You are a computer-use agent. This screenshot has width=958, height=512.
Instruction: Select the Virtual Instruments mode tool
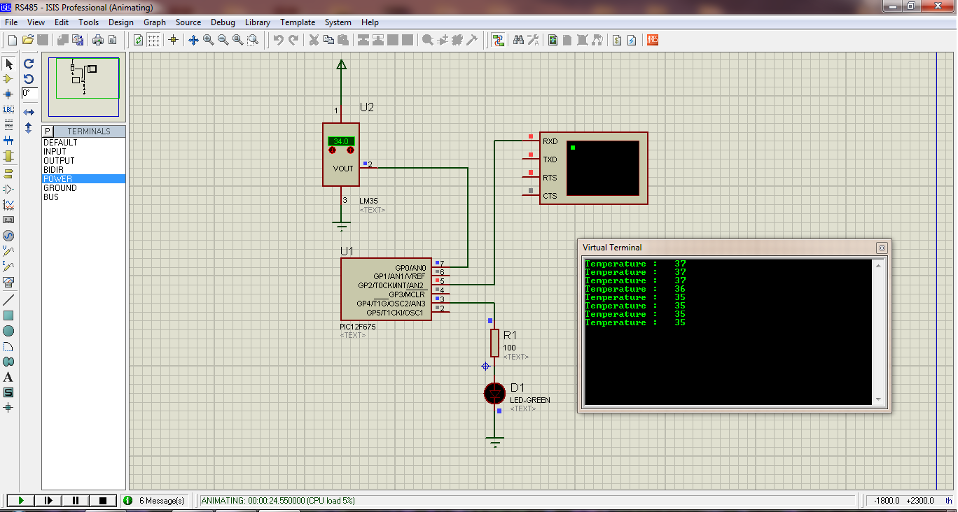pos(9,282)
